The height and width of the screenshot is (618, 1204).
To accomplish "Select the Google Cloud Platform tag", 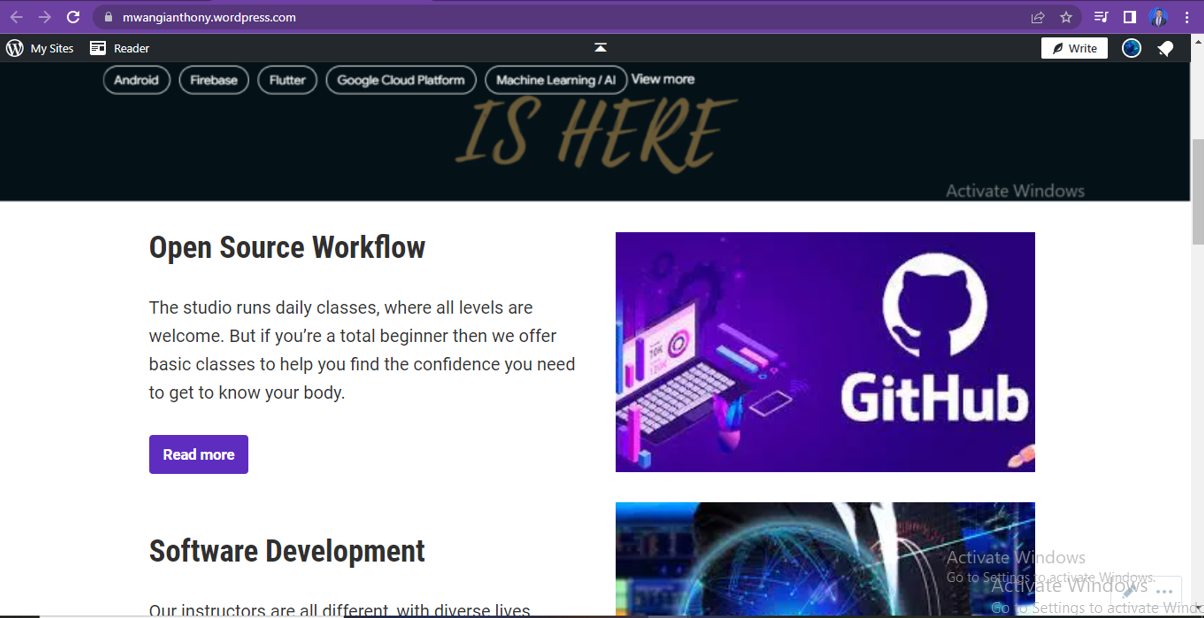I will coord(401,80).
